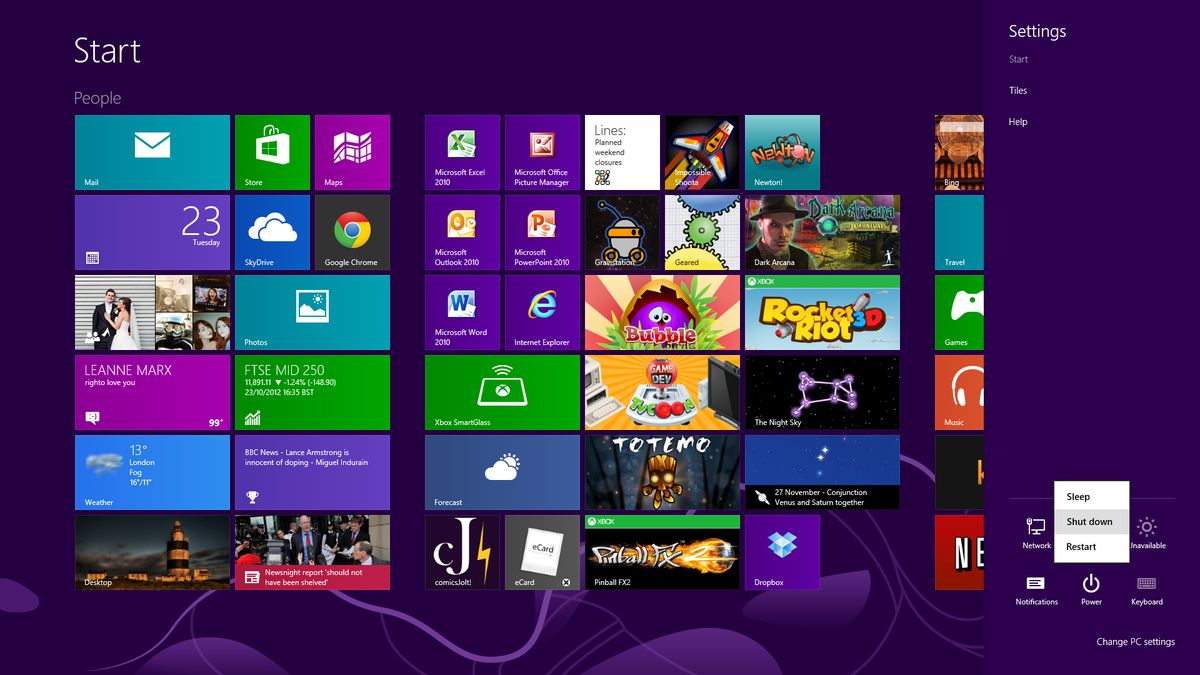
Task: Open Help from the Settings pane
Action: [x=1017, y=121]
